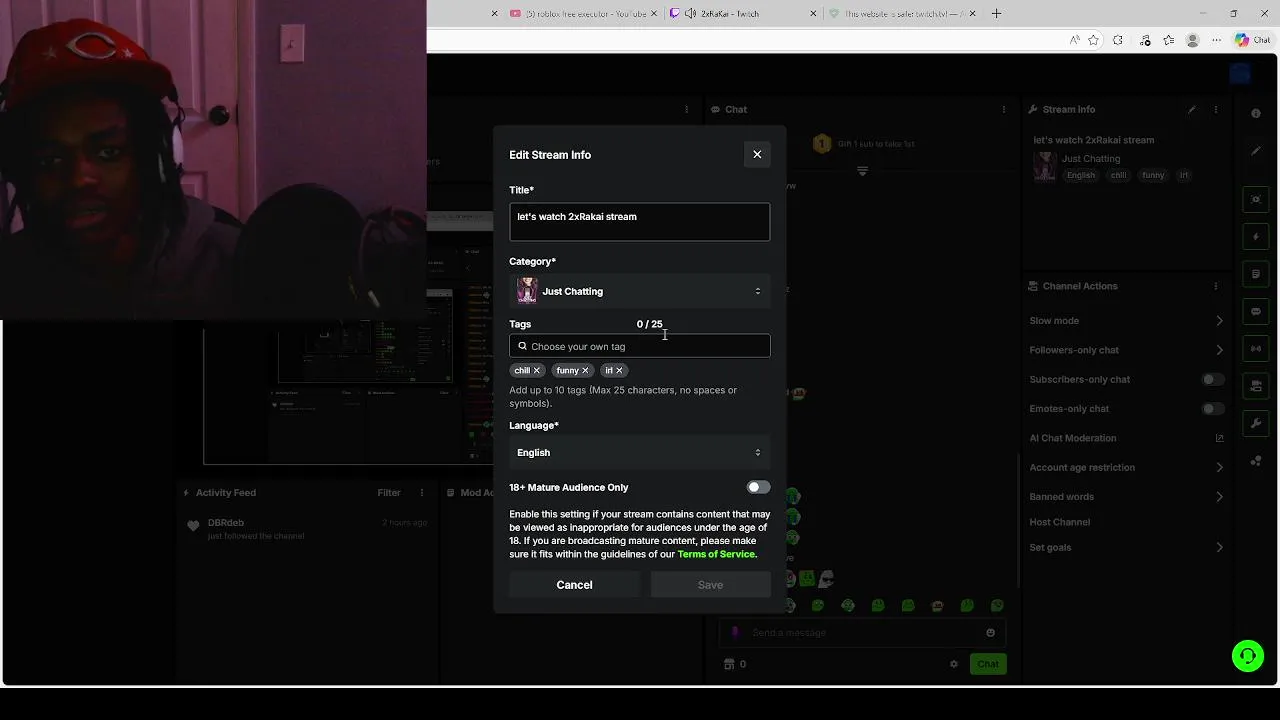Click the clip capture quick action icon
1280x720 pixels.
pos(1256,199)
